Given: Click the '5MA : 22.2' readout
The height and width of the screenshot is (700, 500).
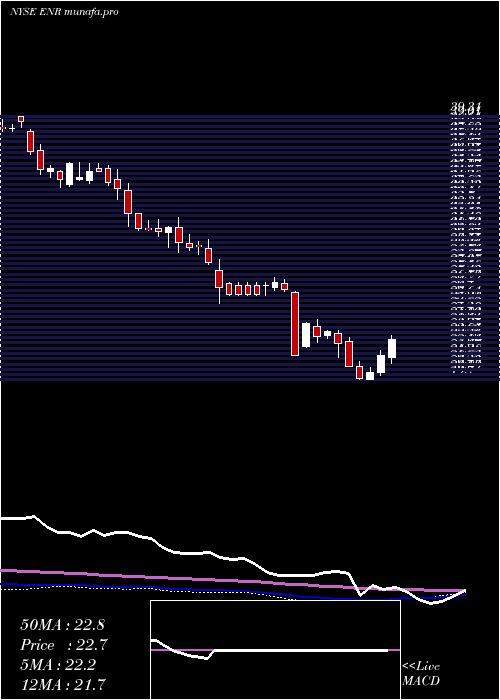Looking at the screenshot, I should [58, 665].
